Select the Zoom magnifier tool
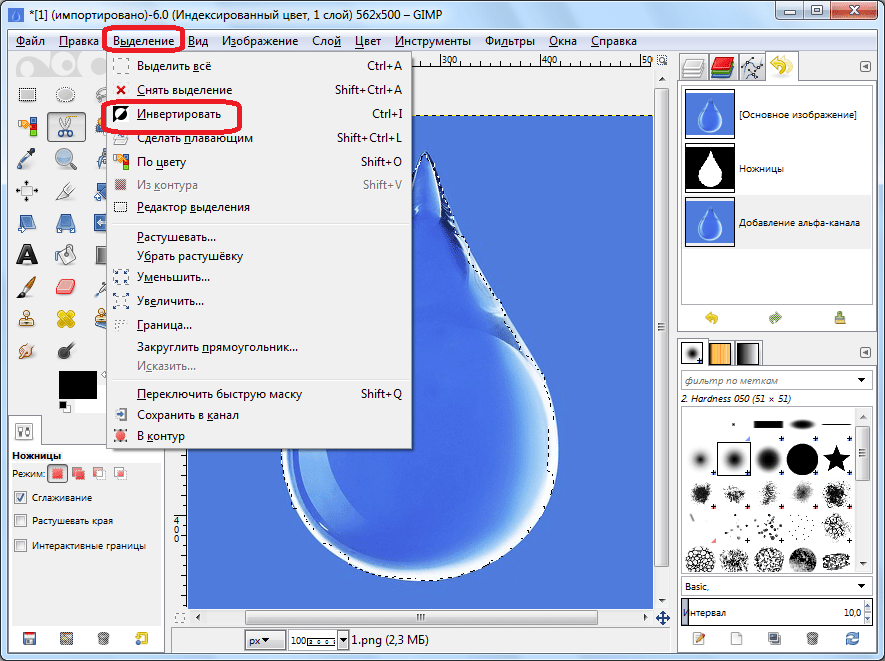Viewport: 885px width, 661px height. [65, 159]
